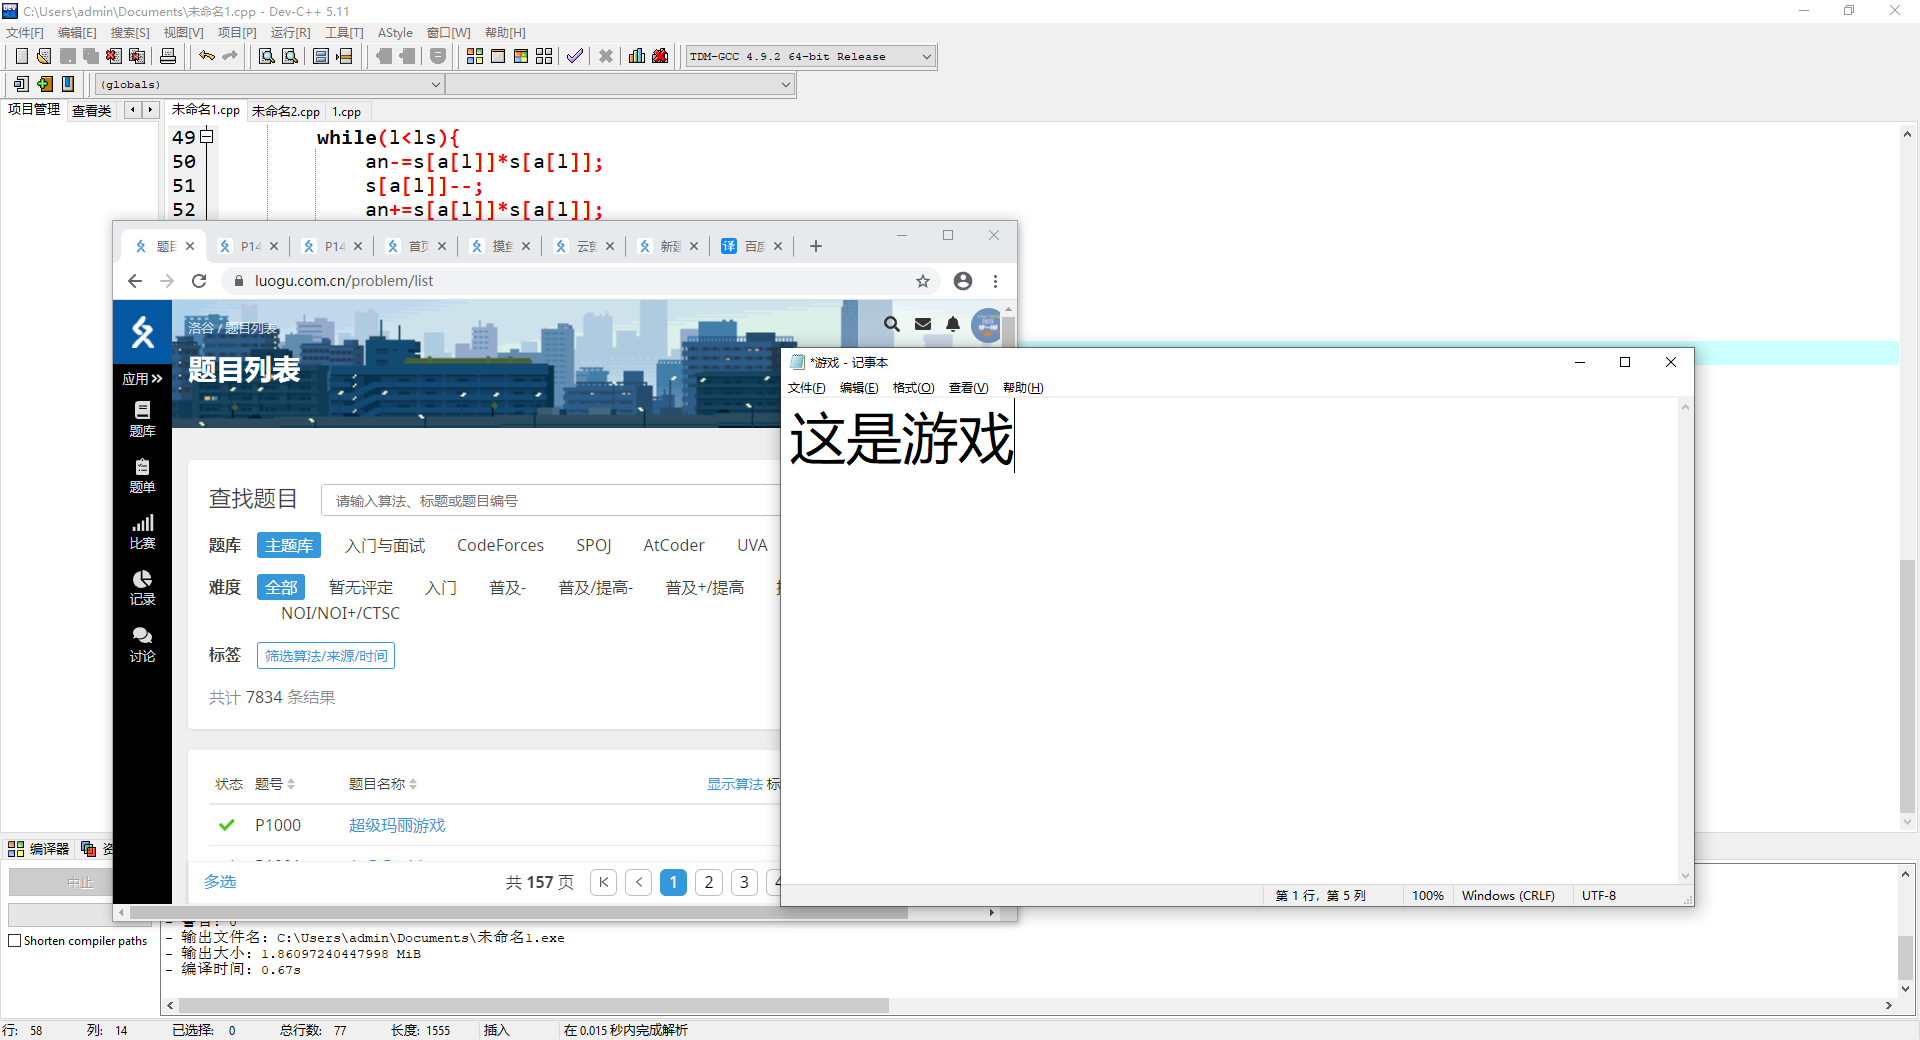The height and width of the screenshot is (1040, 1920).
Task: Click the browser page horizontal scrollbar
Action: (519, 912)
